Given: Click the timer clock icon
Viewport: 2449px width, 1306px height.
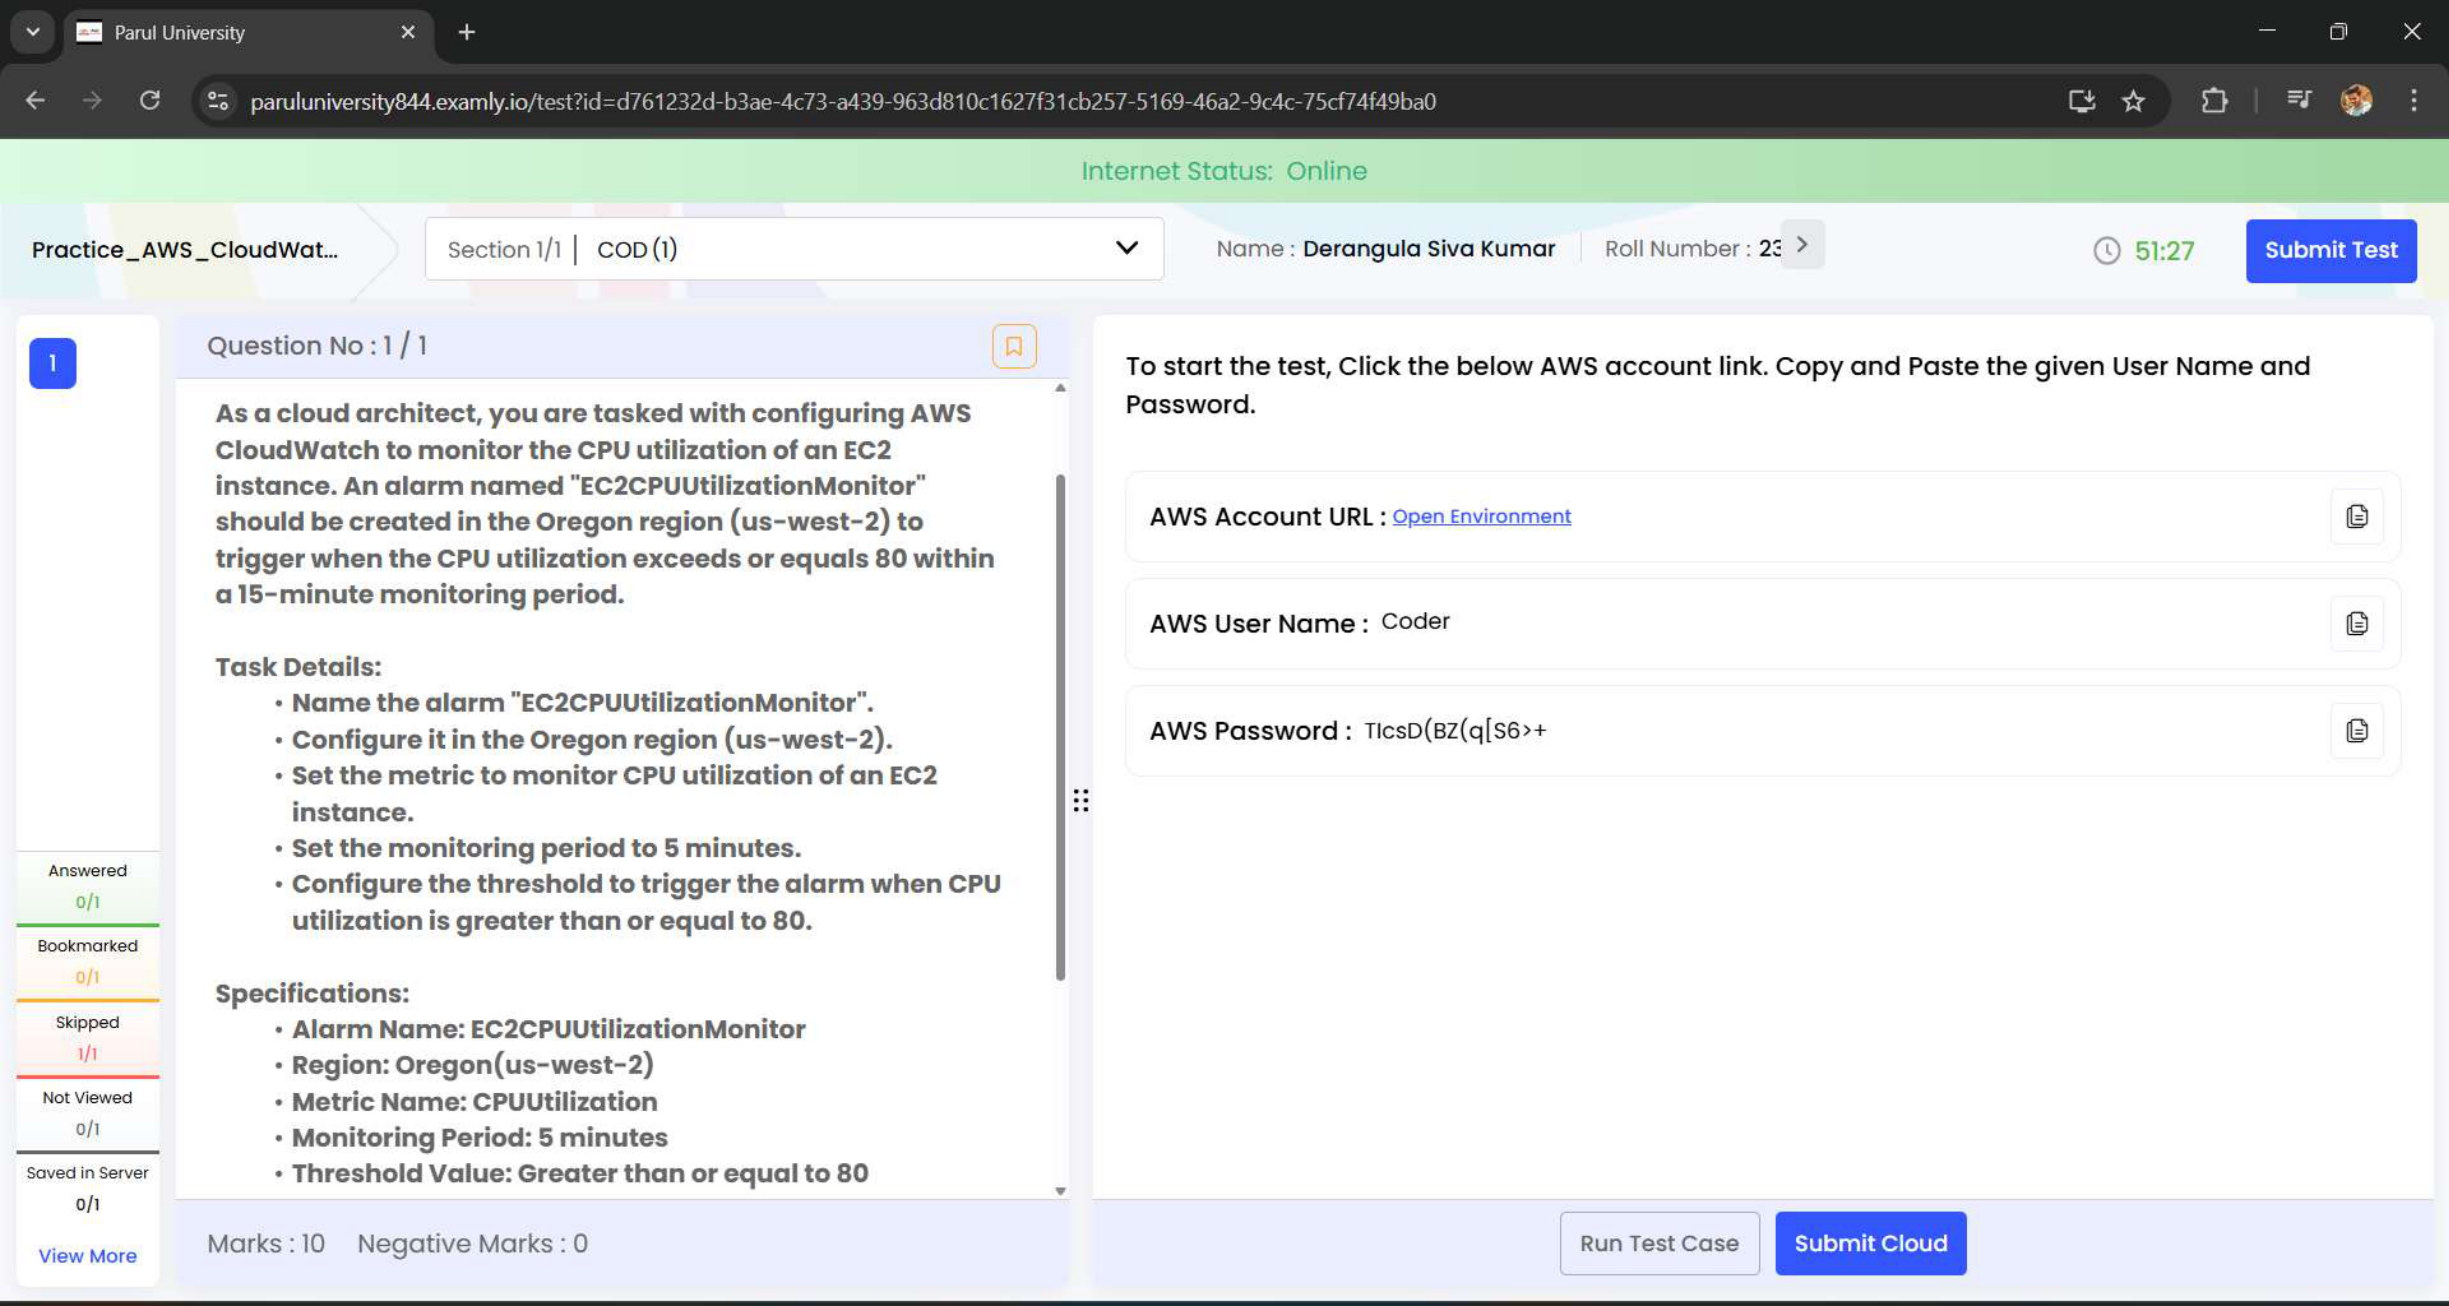Looking at the screenshot, I should pos(2106,250).
